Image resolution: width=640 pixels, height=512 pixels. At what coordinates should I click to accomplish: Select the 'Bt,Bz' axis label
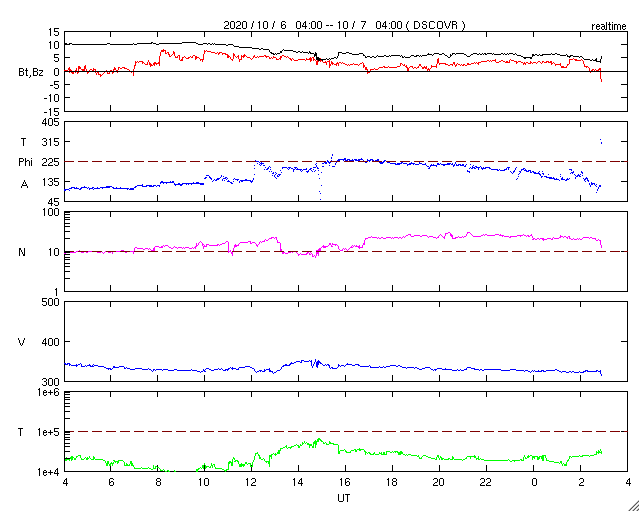point(31,74)
